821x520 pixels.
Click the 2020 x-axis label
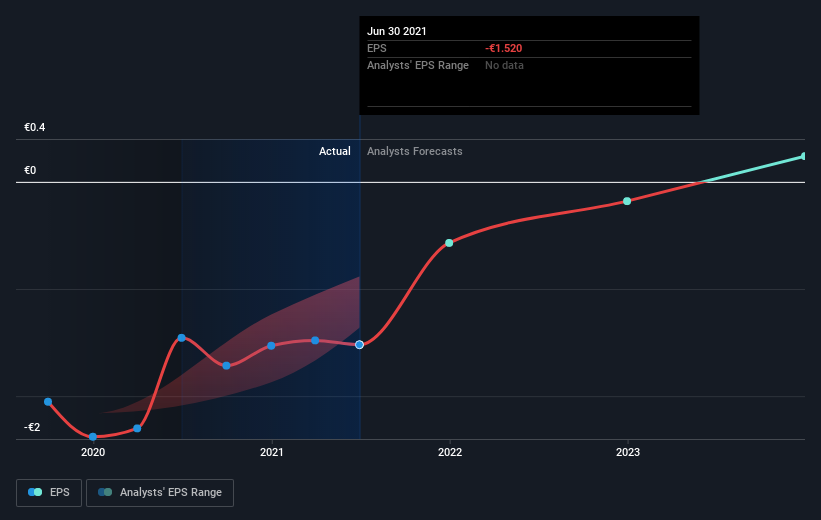click(93, 452)
